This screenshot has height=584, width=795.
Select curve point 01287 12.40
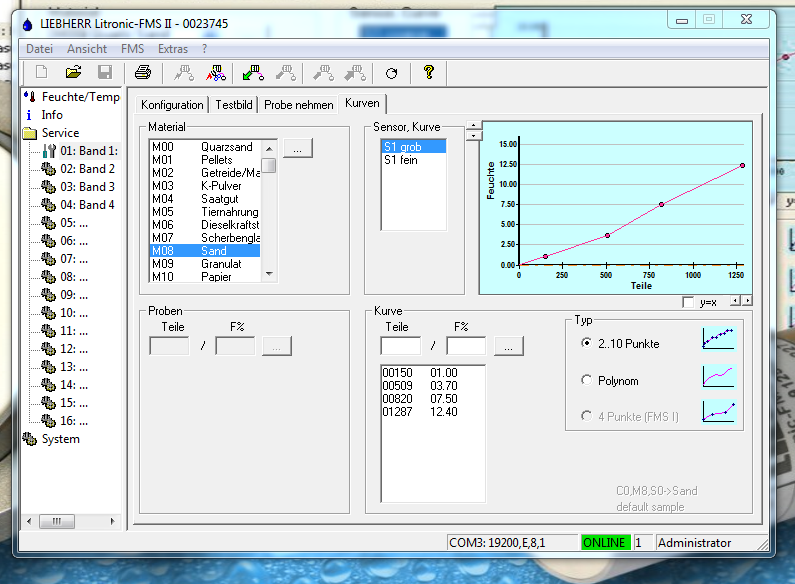pyautogui.click(x=432, y=412)
